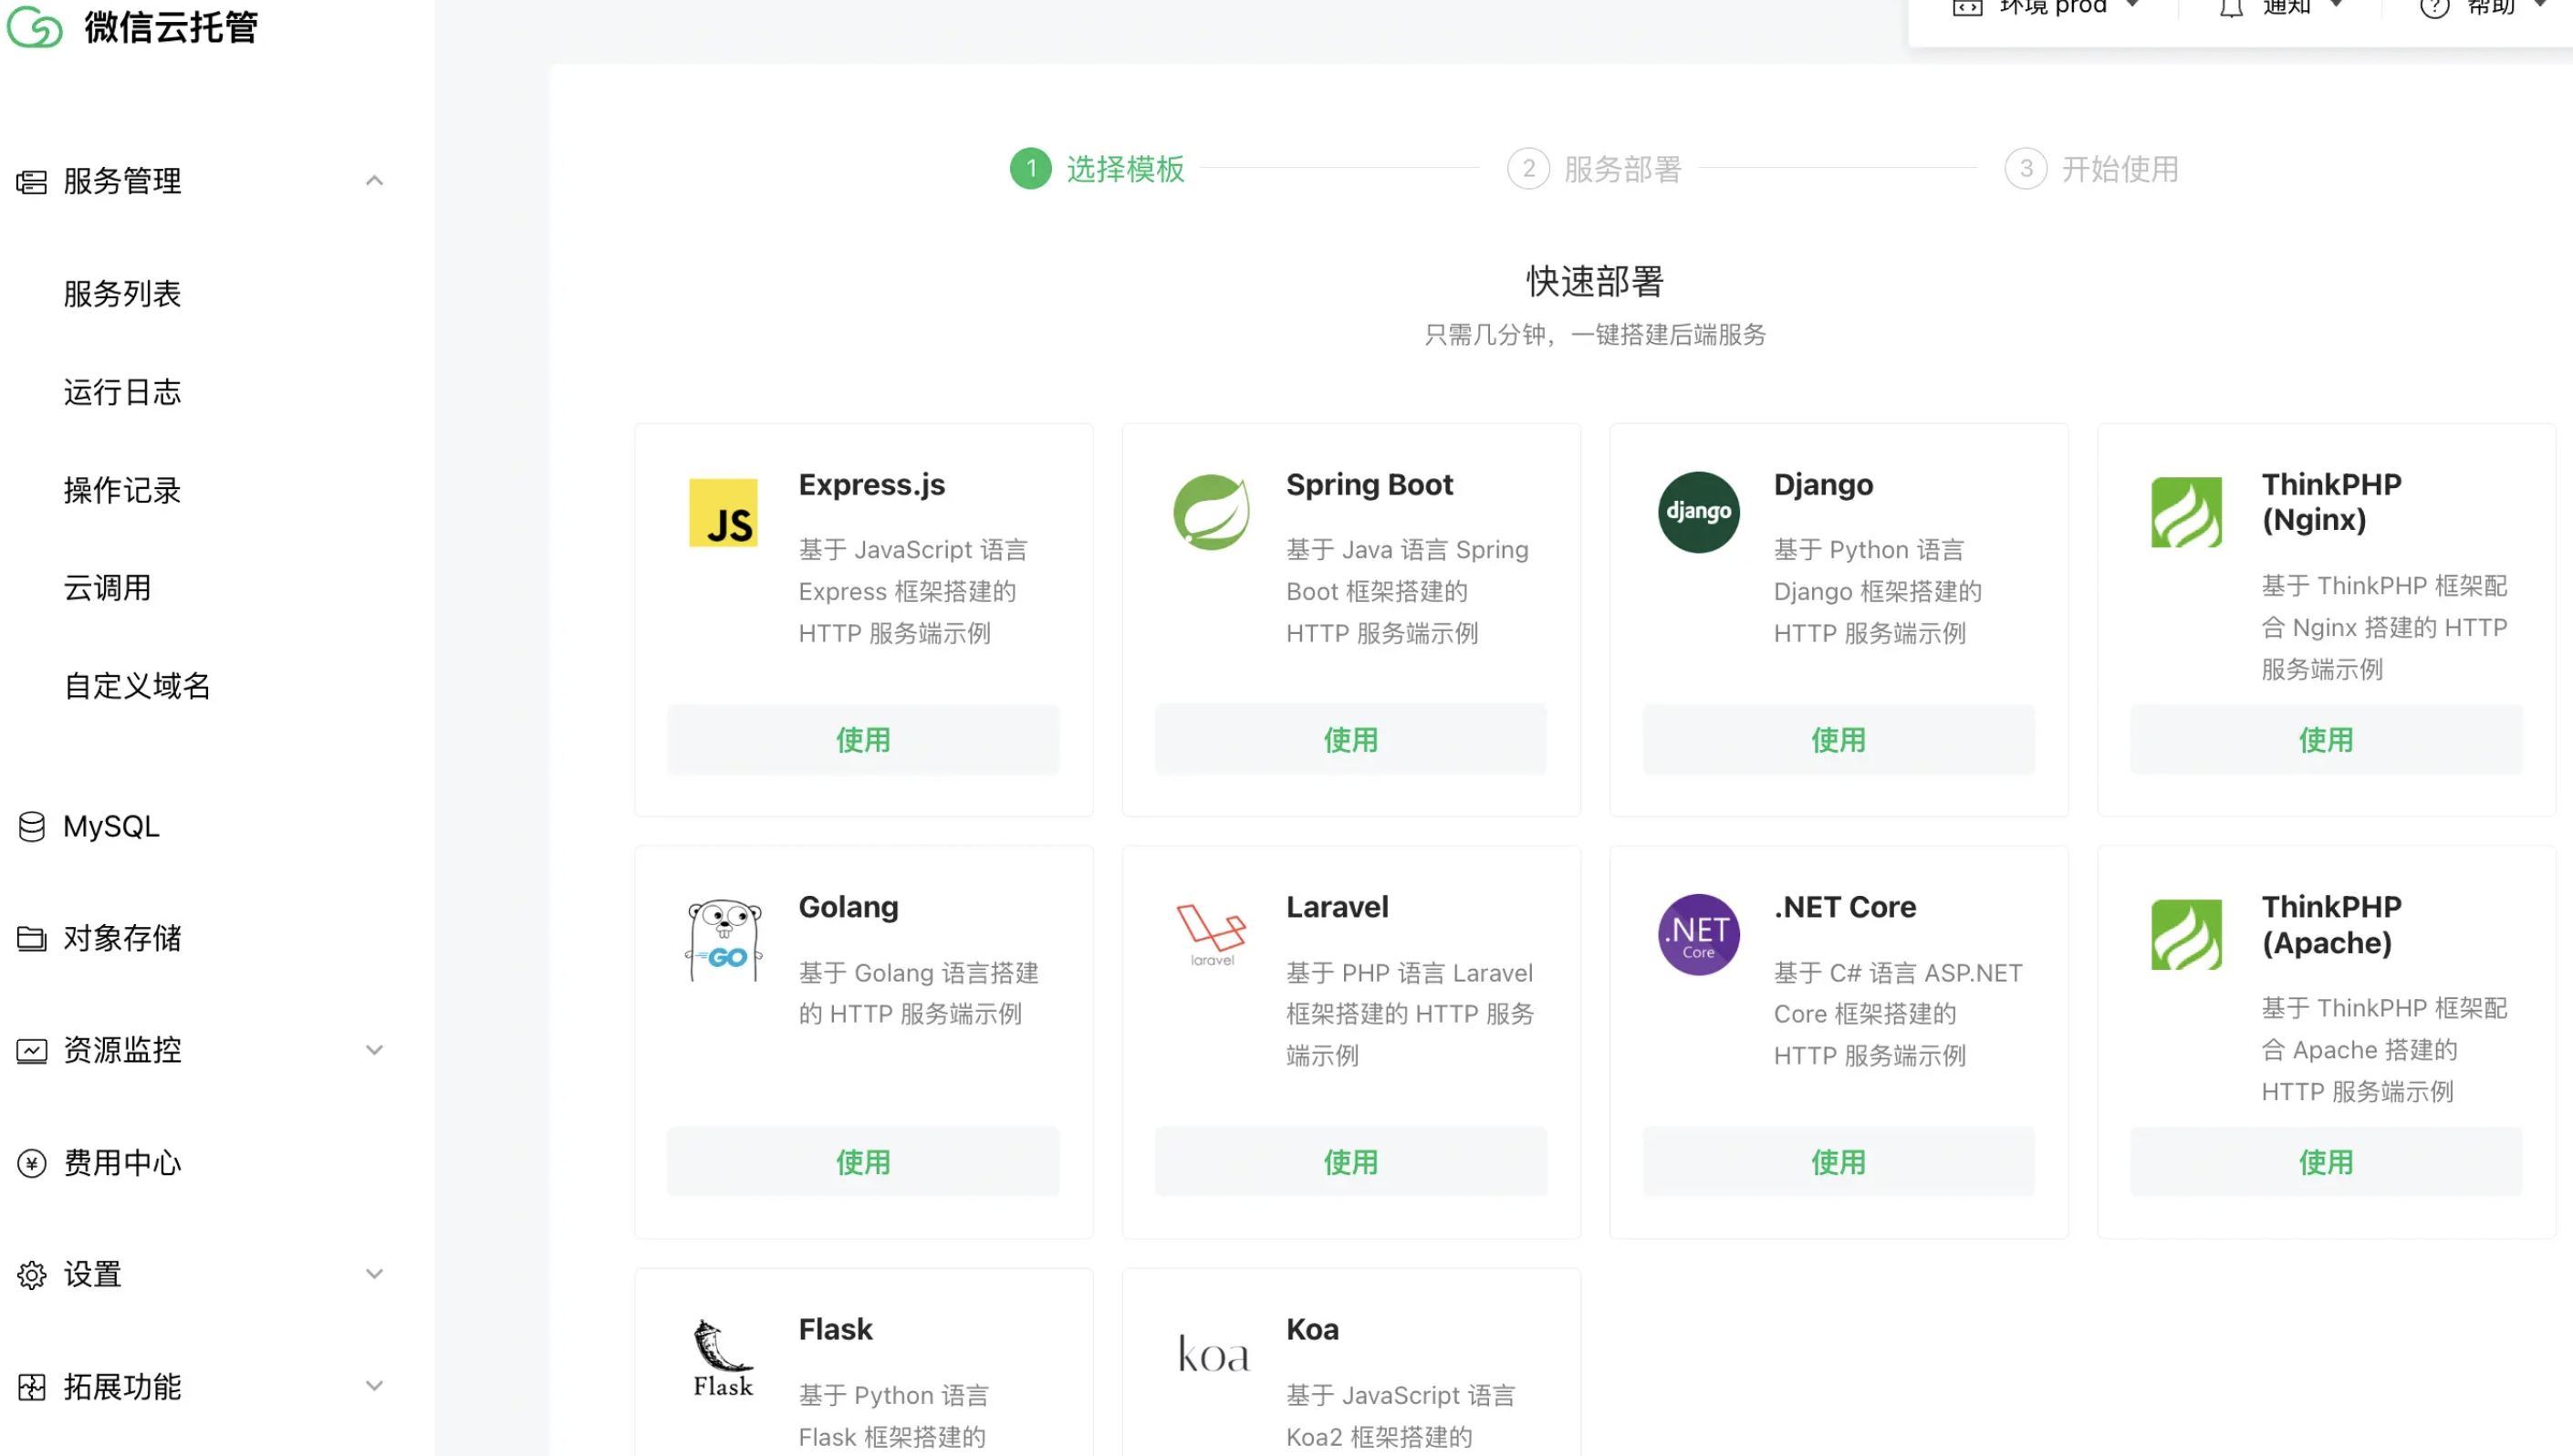
Task: Use the .NET Core template
Action: (x=1838, y=1163)
